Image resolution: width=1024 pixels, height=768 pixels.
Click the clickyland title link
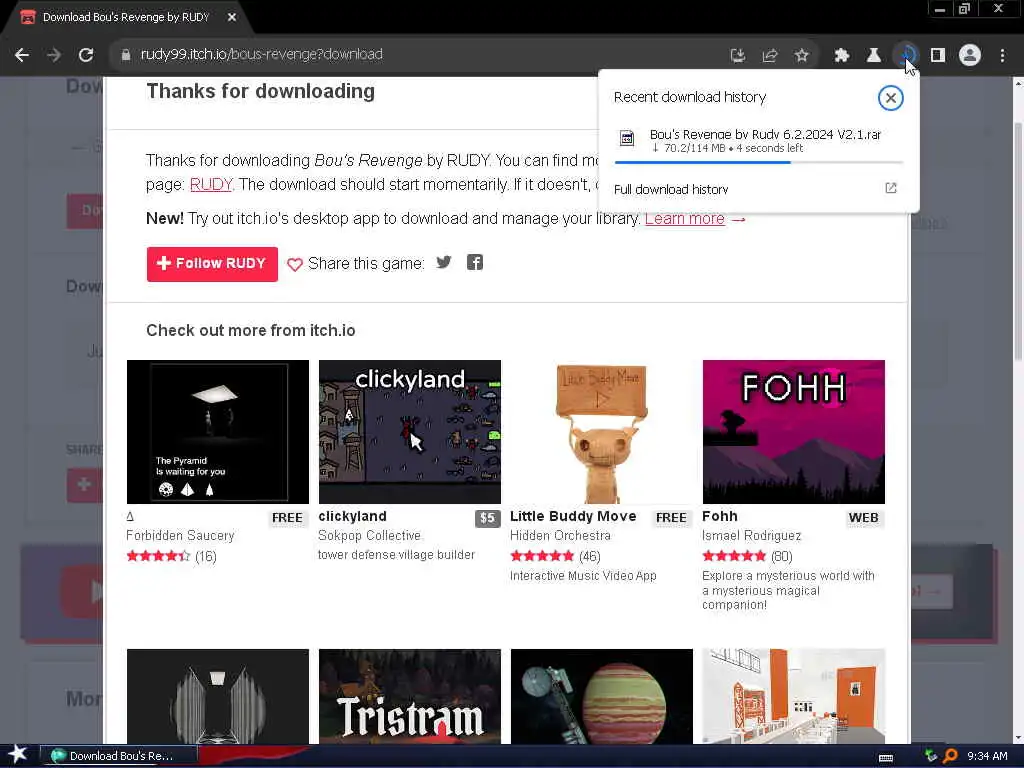pos(353,517)
